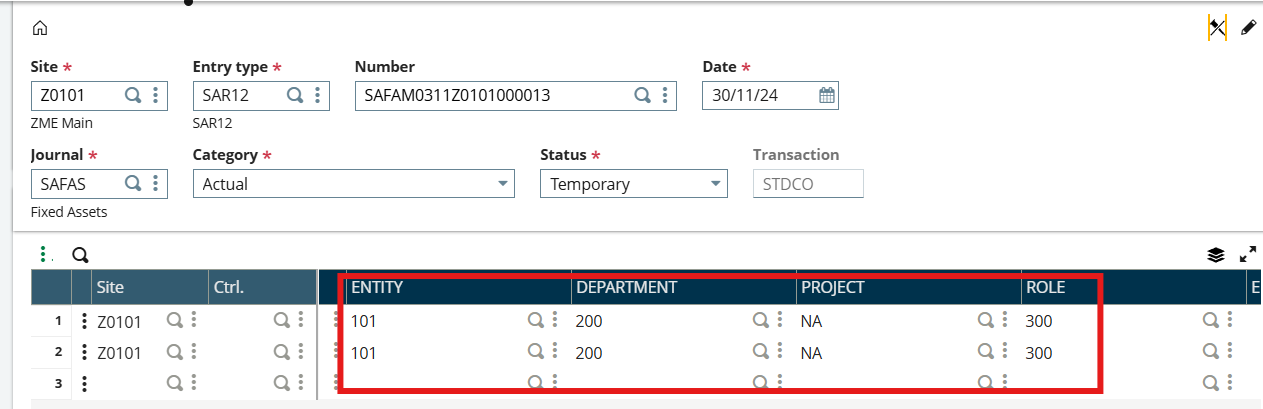Select row number 3 in grid
The height and width of the screenshot is (409, 1263).
(x=58, y=383)
